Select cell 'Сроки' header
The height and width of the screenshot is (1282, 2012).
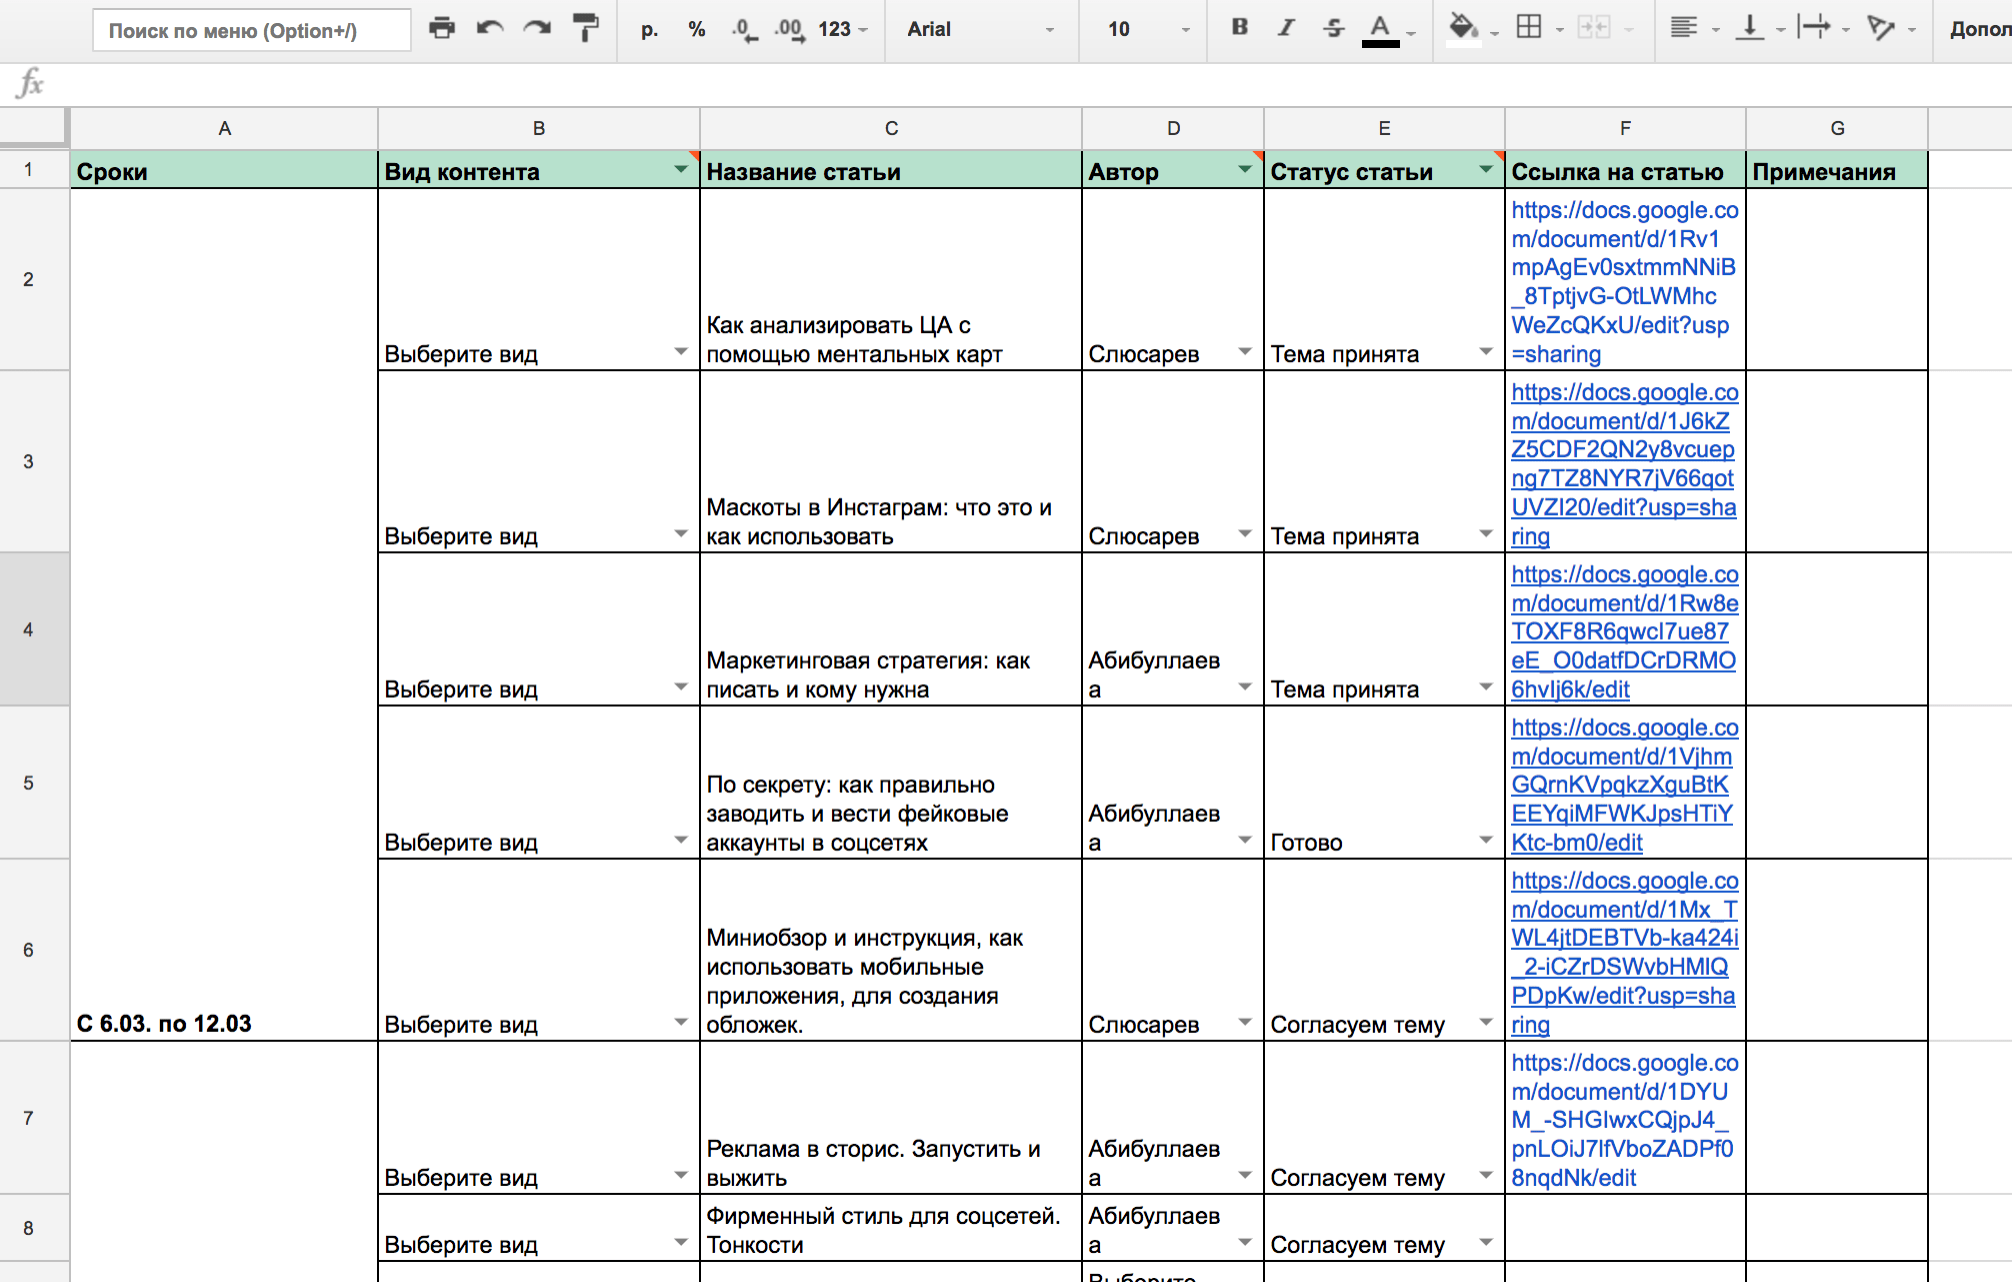(x=224, y=171)
